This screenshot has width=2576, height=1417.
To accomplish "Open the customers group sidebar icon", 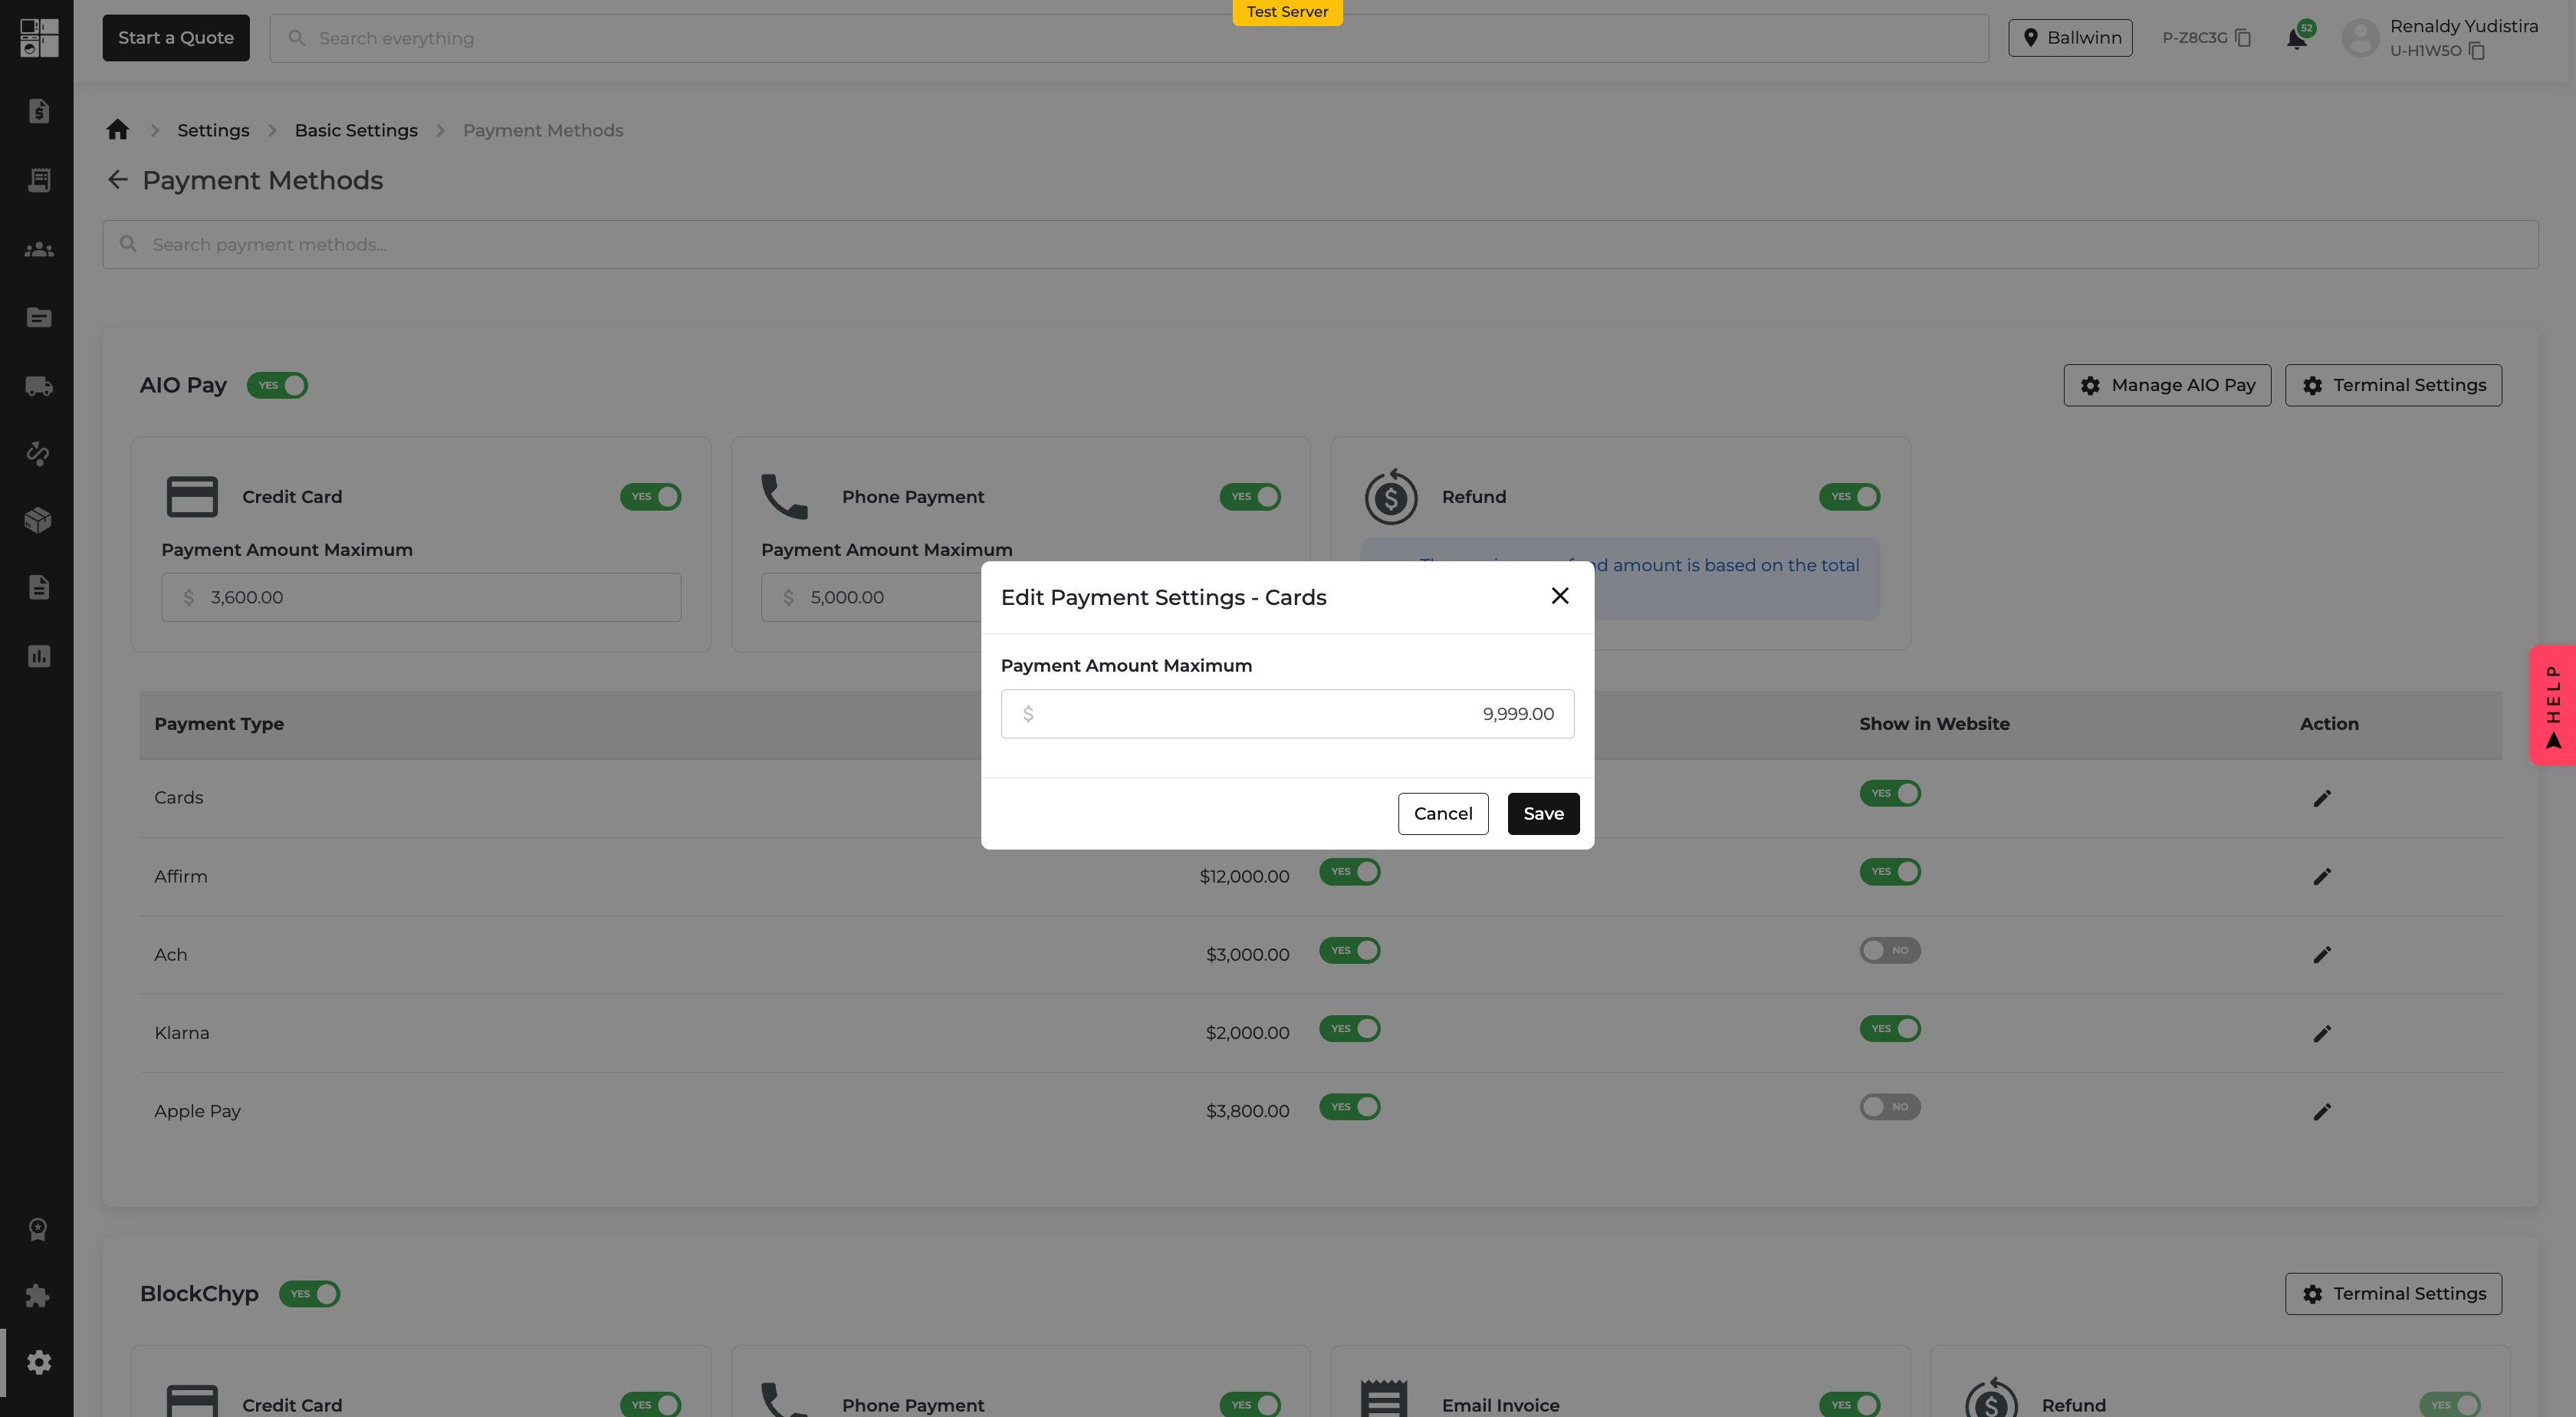I will (39, 249).
